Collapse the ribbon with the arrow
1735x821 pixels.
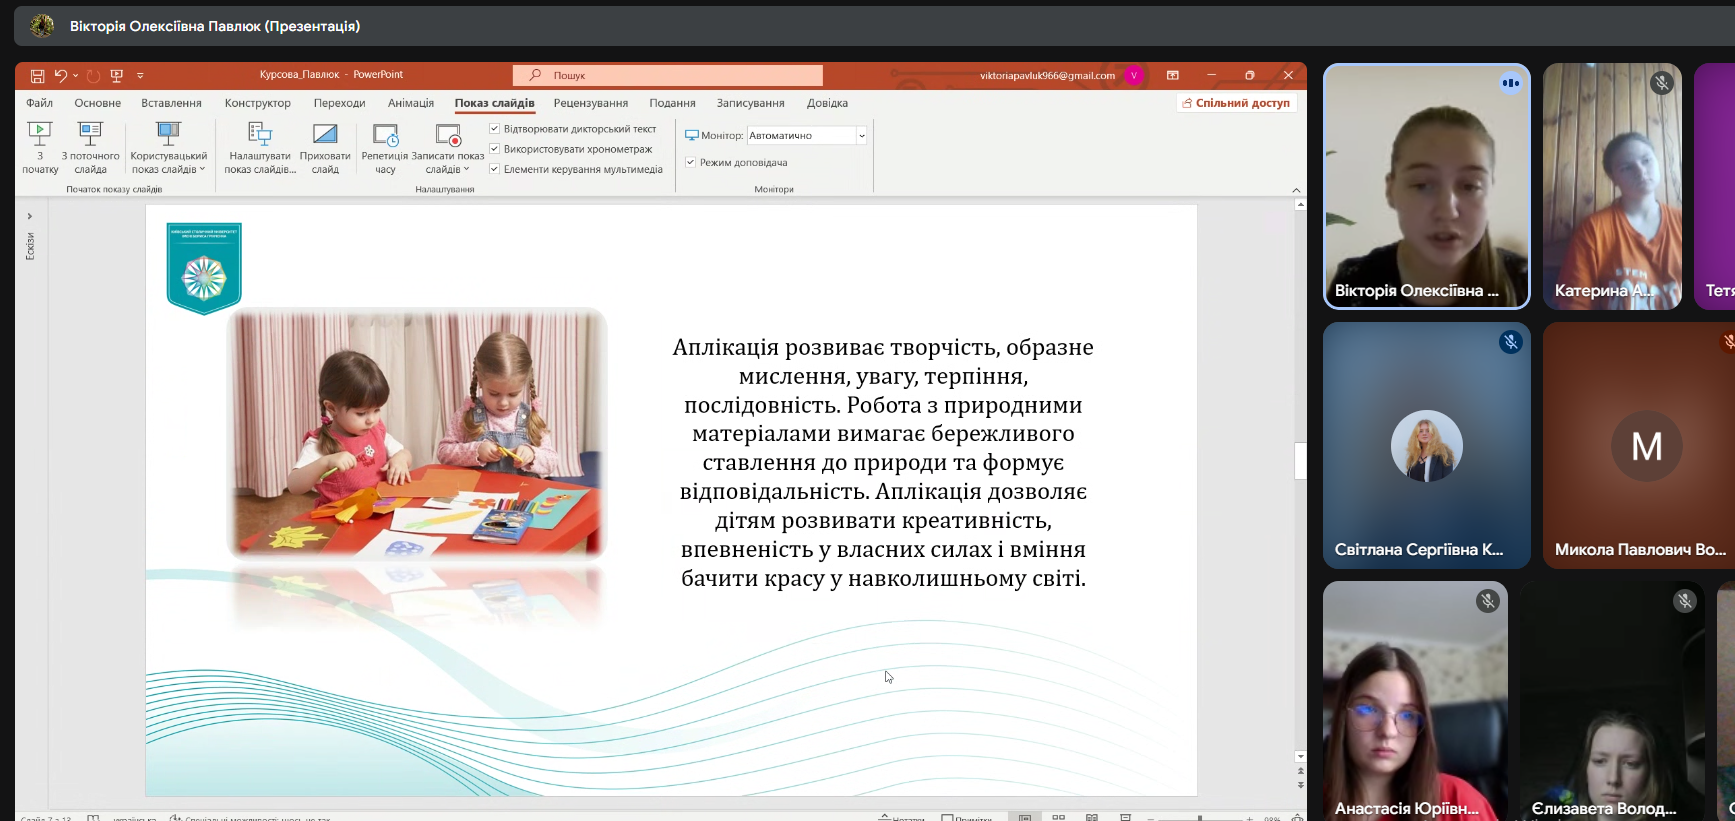(x=1296, y=190)
